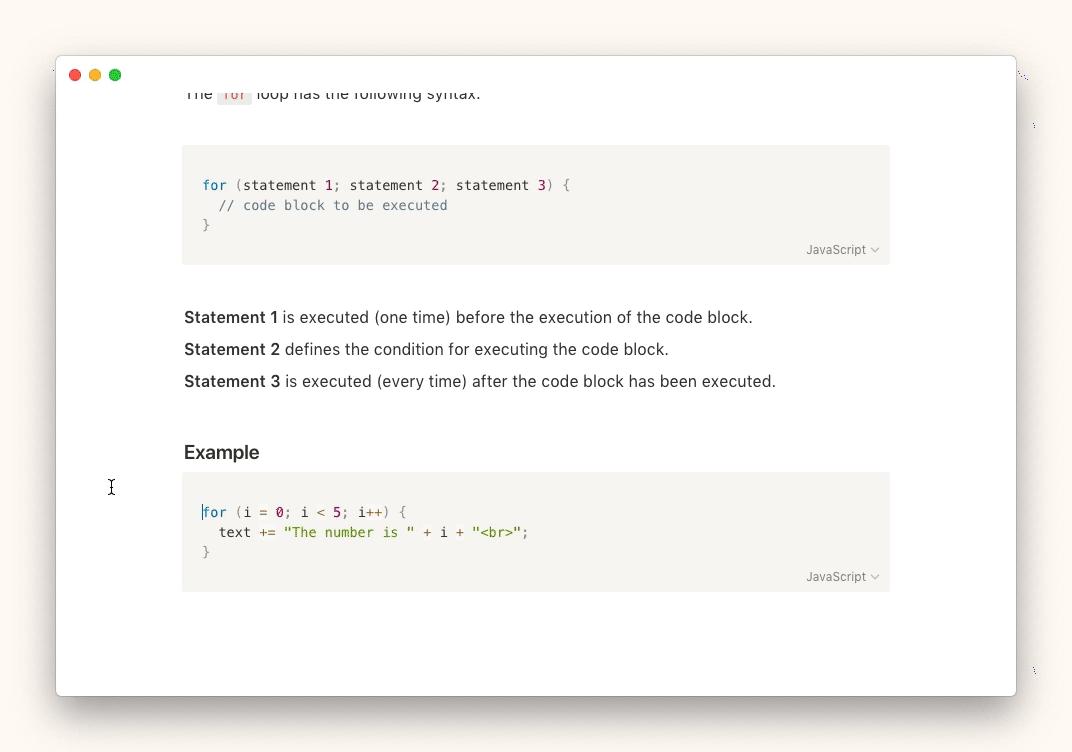Close the window with the red button
The height and width of the screenshot is (752, 1072).
pyautogui.click(x=75, y=75)
